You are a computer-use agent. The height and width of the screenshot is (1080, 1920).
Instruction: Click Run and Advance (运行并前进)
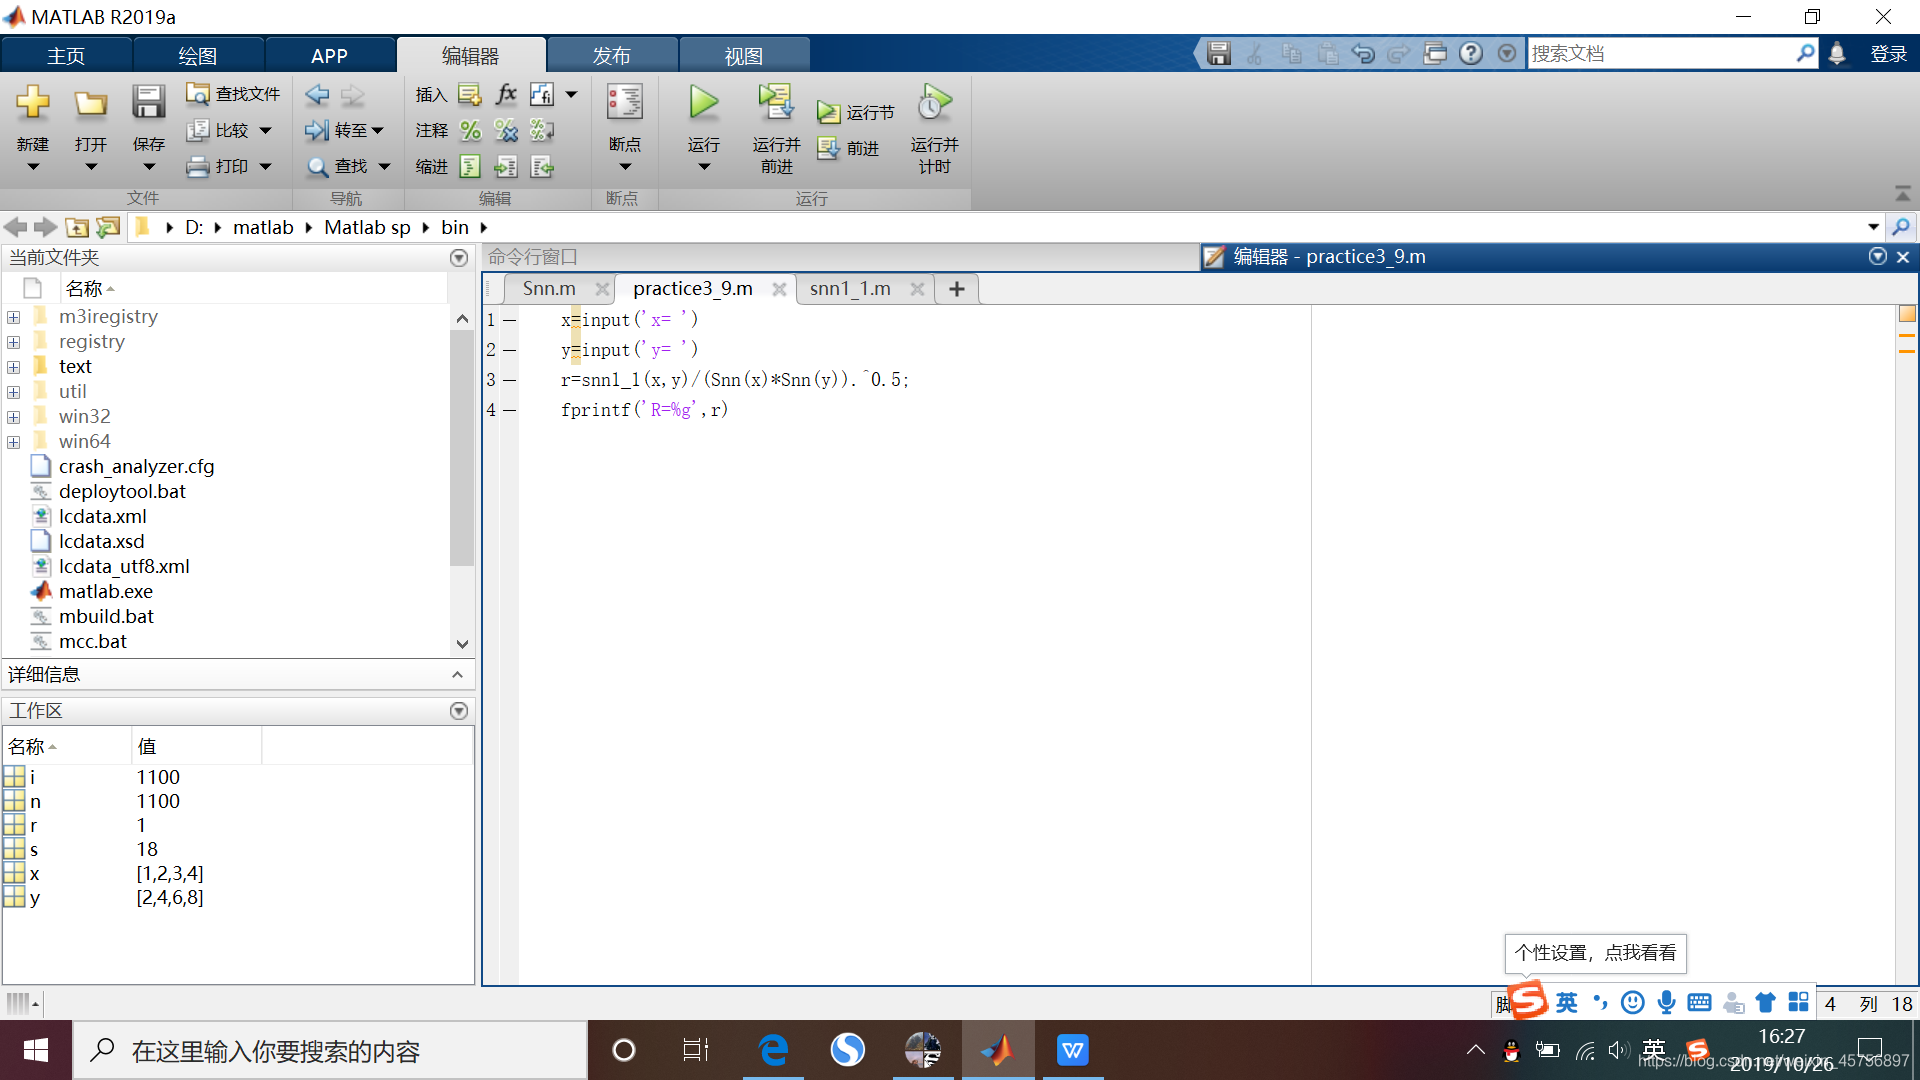pos(777,130)
